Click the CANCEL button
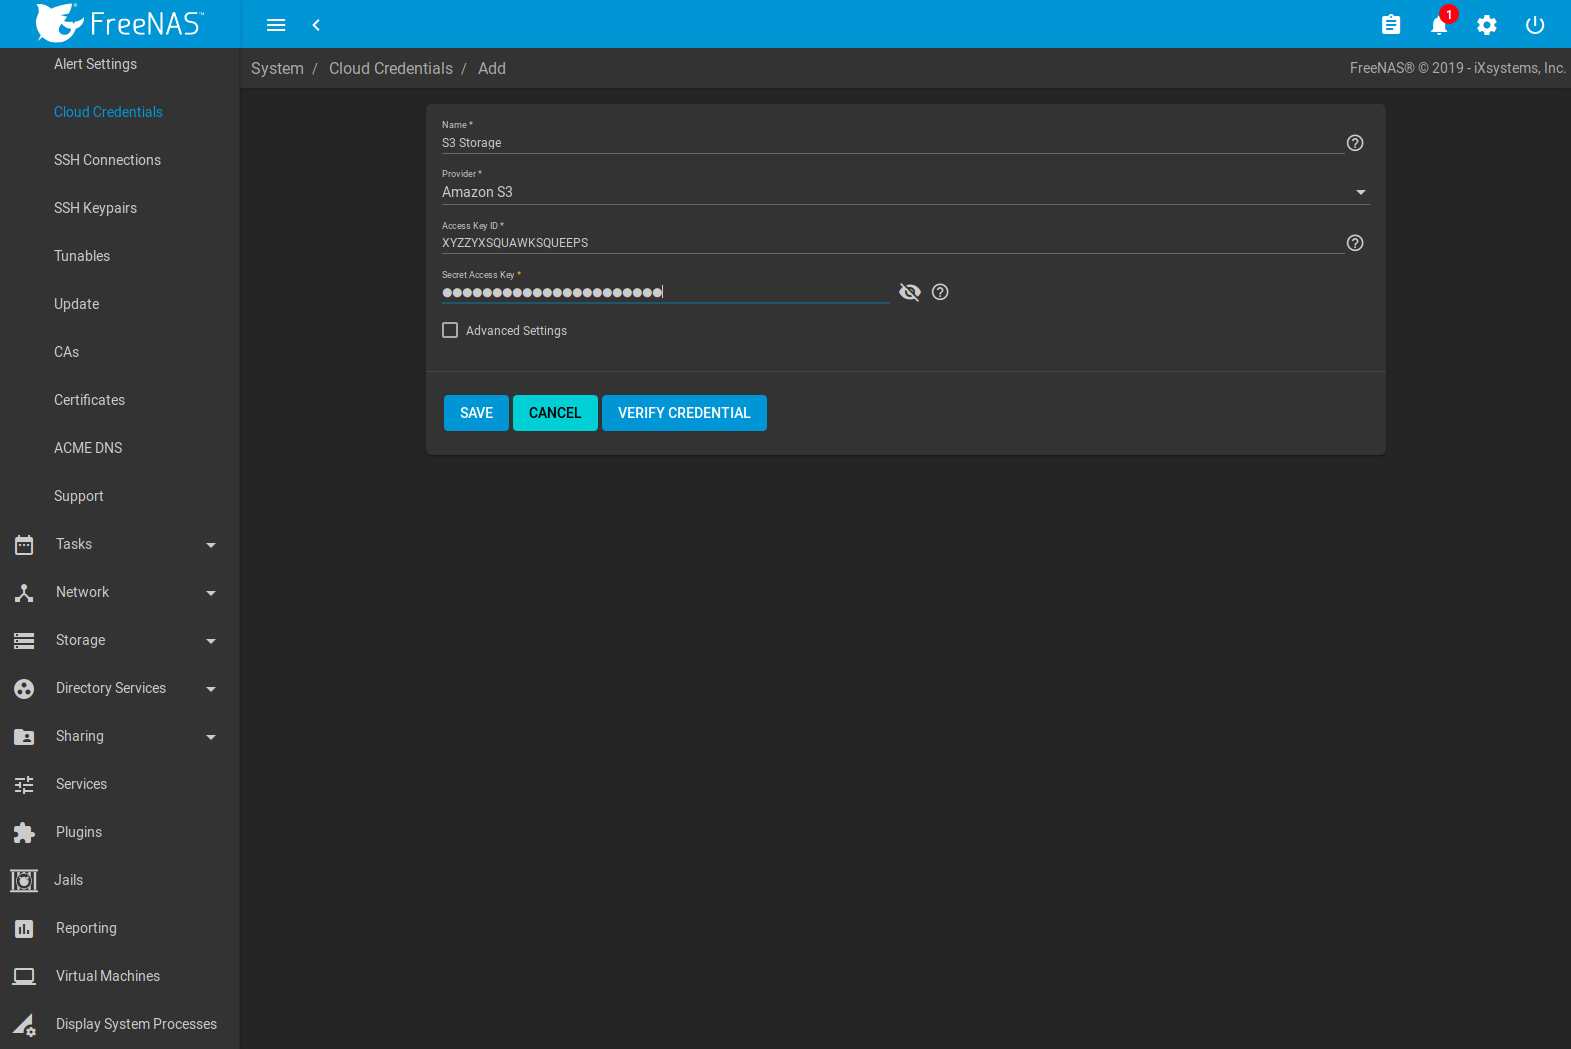 pos(555,413)
